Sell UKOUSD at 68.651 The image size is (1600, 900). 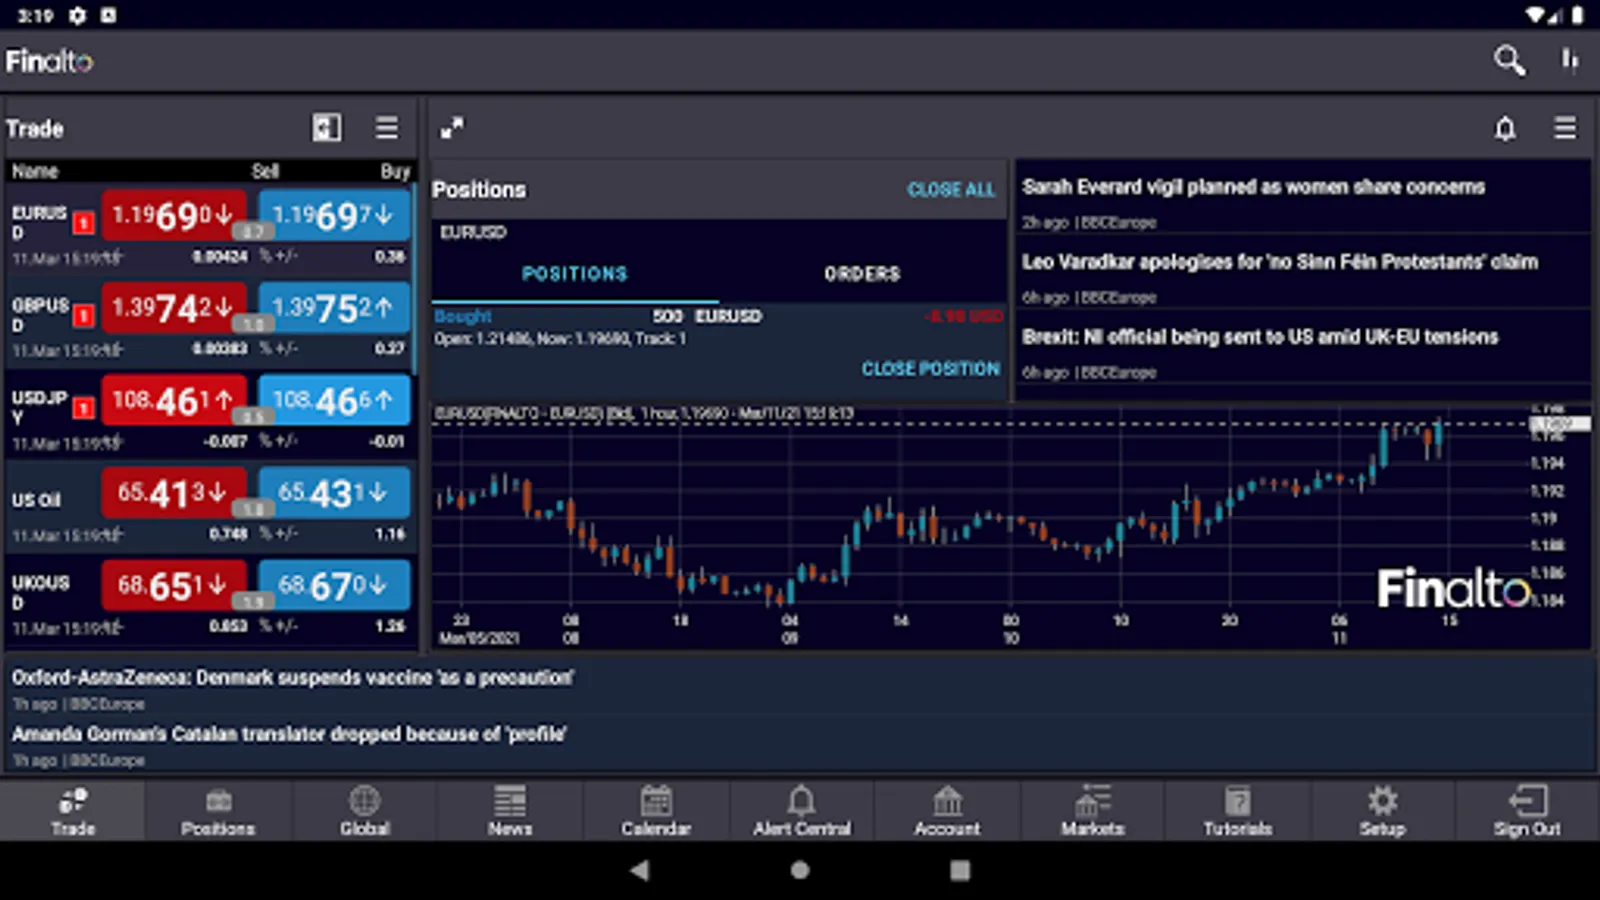pos(174,586)
